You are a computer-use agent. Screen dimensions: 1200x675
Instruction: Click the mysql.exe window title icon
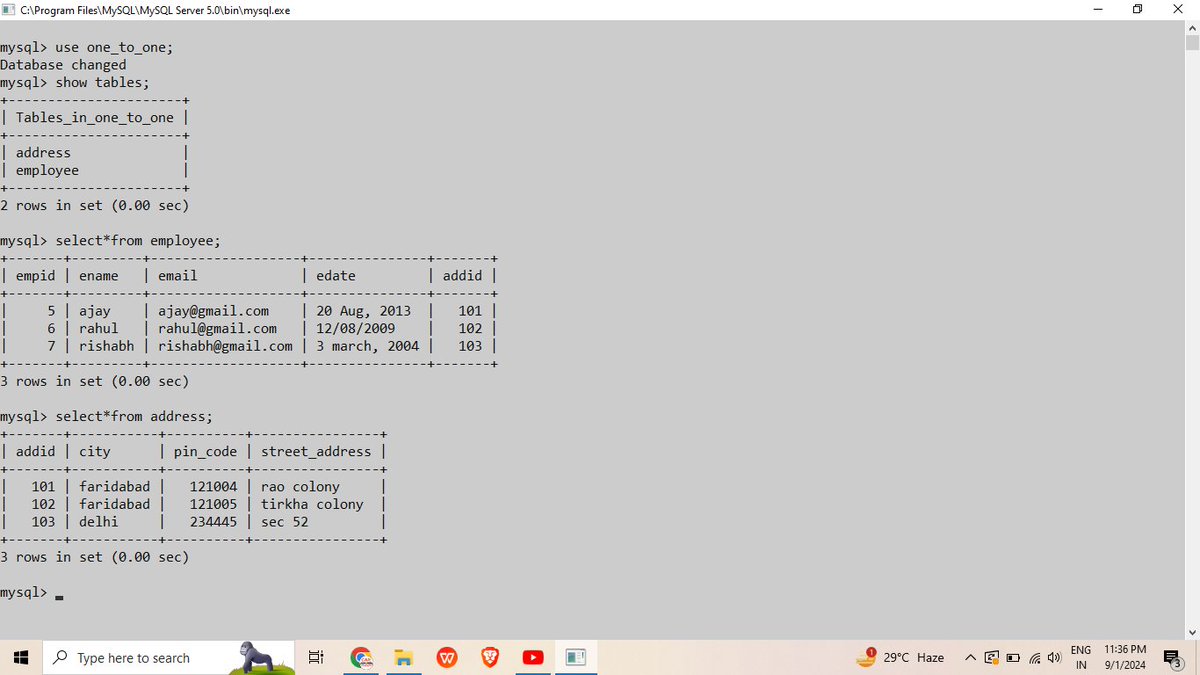pyautogui.click(x=9, y=10)
